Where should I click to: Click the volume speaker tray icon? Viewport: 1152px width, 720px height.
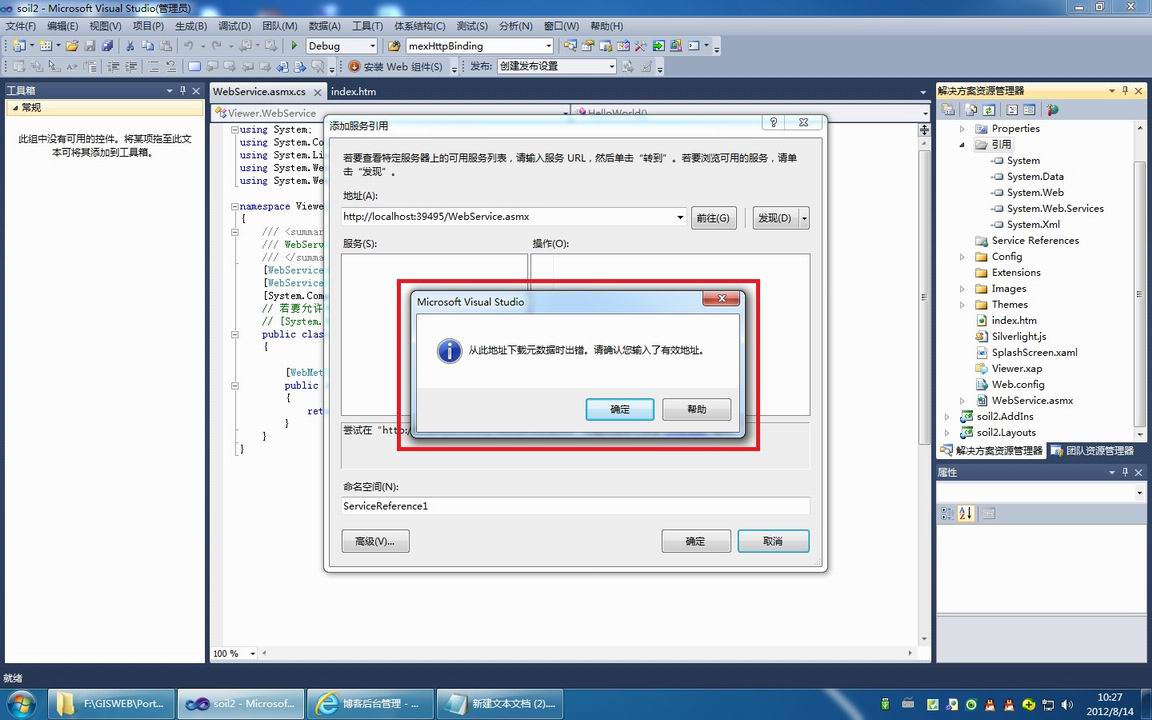tap(1067, 704)
